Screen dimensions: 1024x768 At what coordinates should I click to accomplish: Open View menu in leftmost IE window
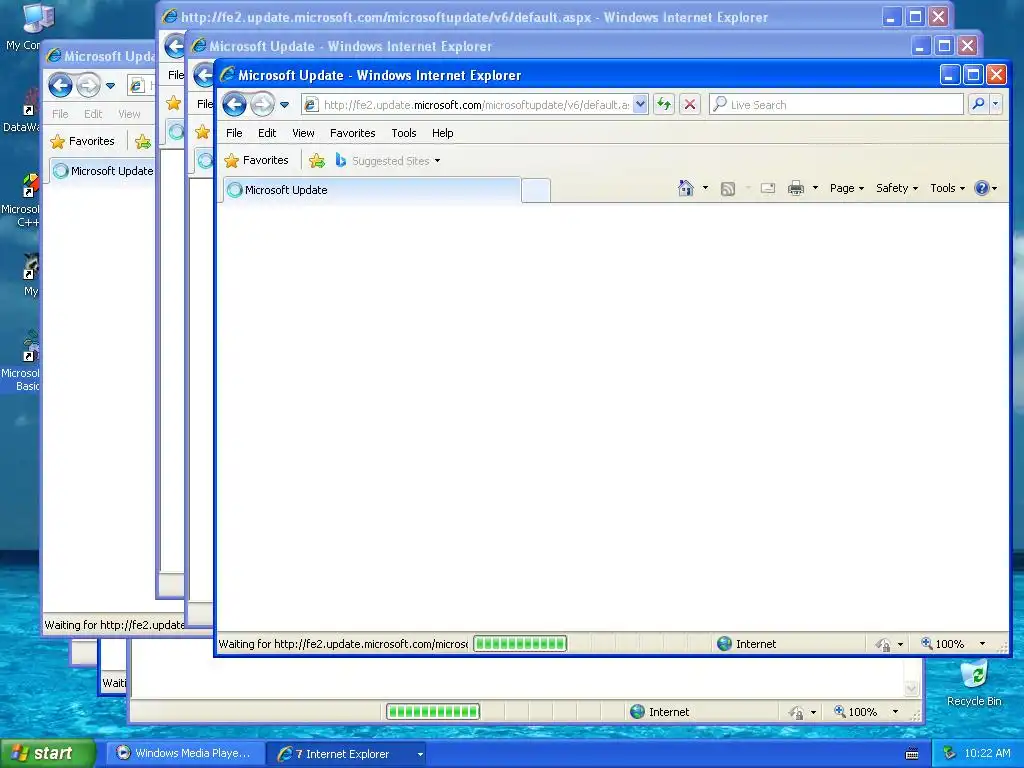(x=129, y=114)
